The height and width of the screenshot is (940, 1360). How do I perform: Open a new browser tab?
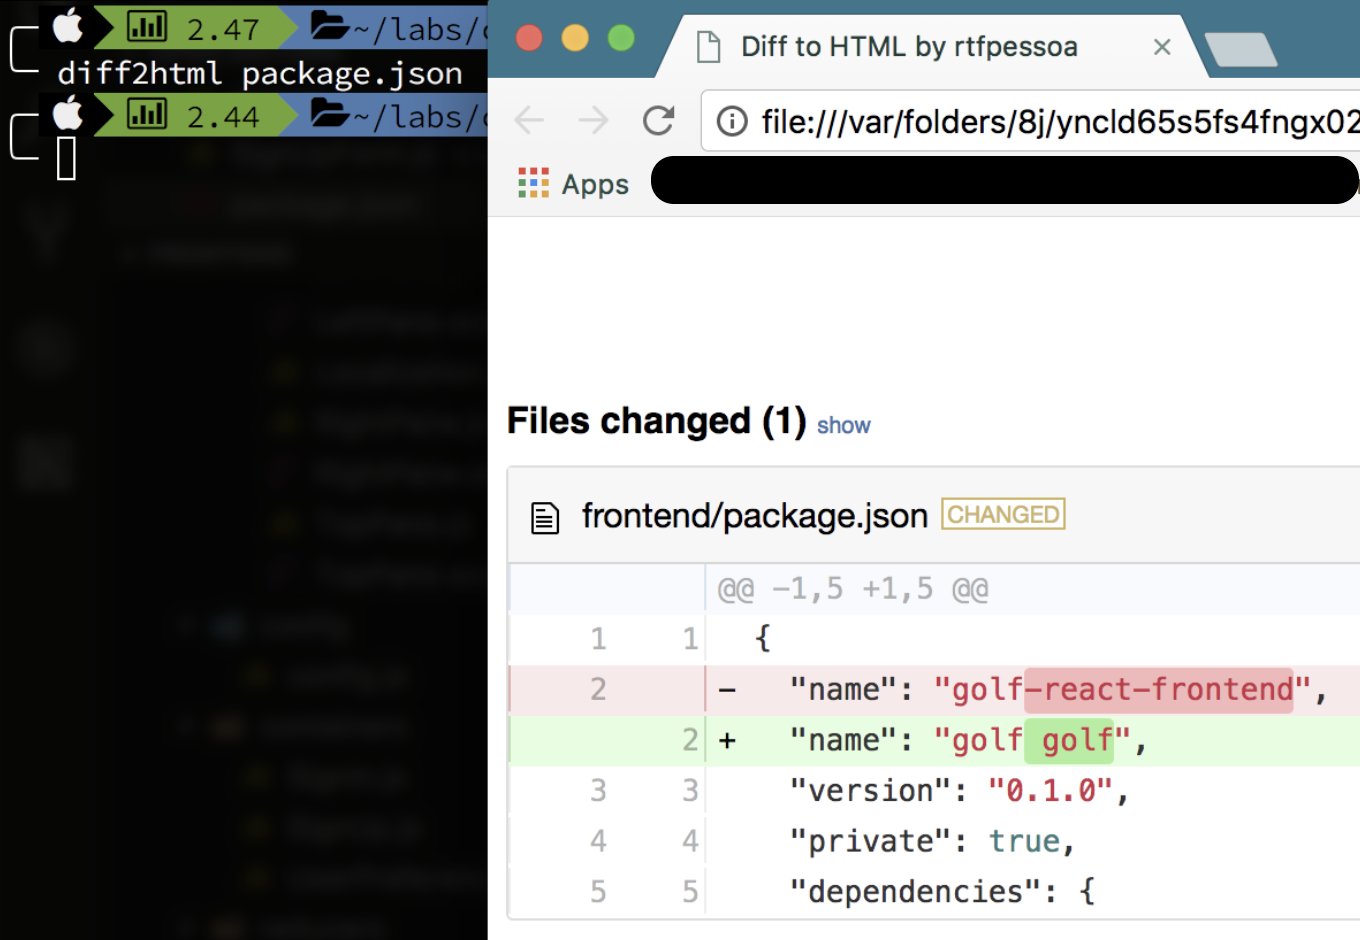(x=1240, y=50)
